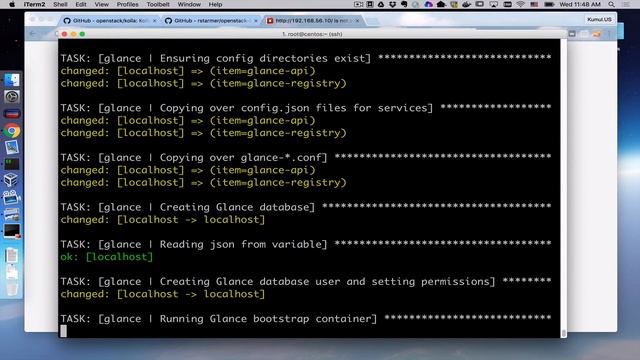Click the Chrome back arrow button
Image resolution: width=640 pixels, height=360 pixels.
point(33,34)
